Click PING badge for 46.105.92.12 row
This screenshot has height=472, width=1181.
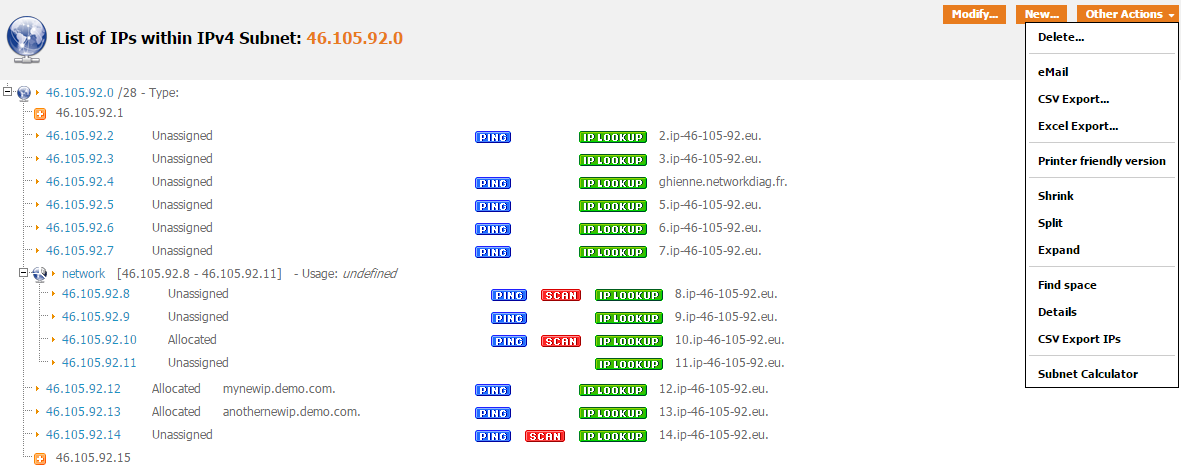pos(492,390)
